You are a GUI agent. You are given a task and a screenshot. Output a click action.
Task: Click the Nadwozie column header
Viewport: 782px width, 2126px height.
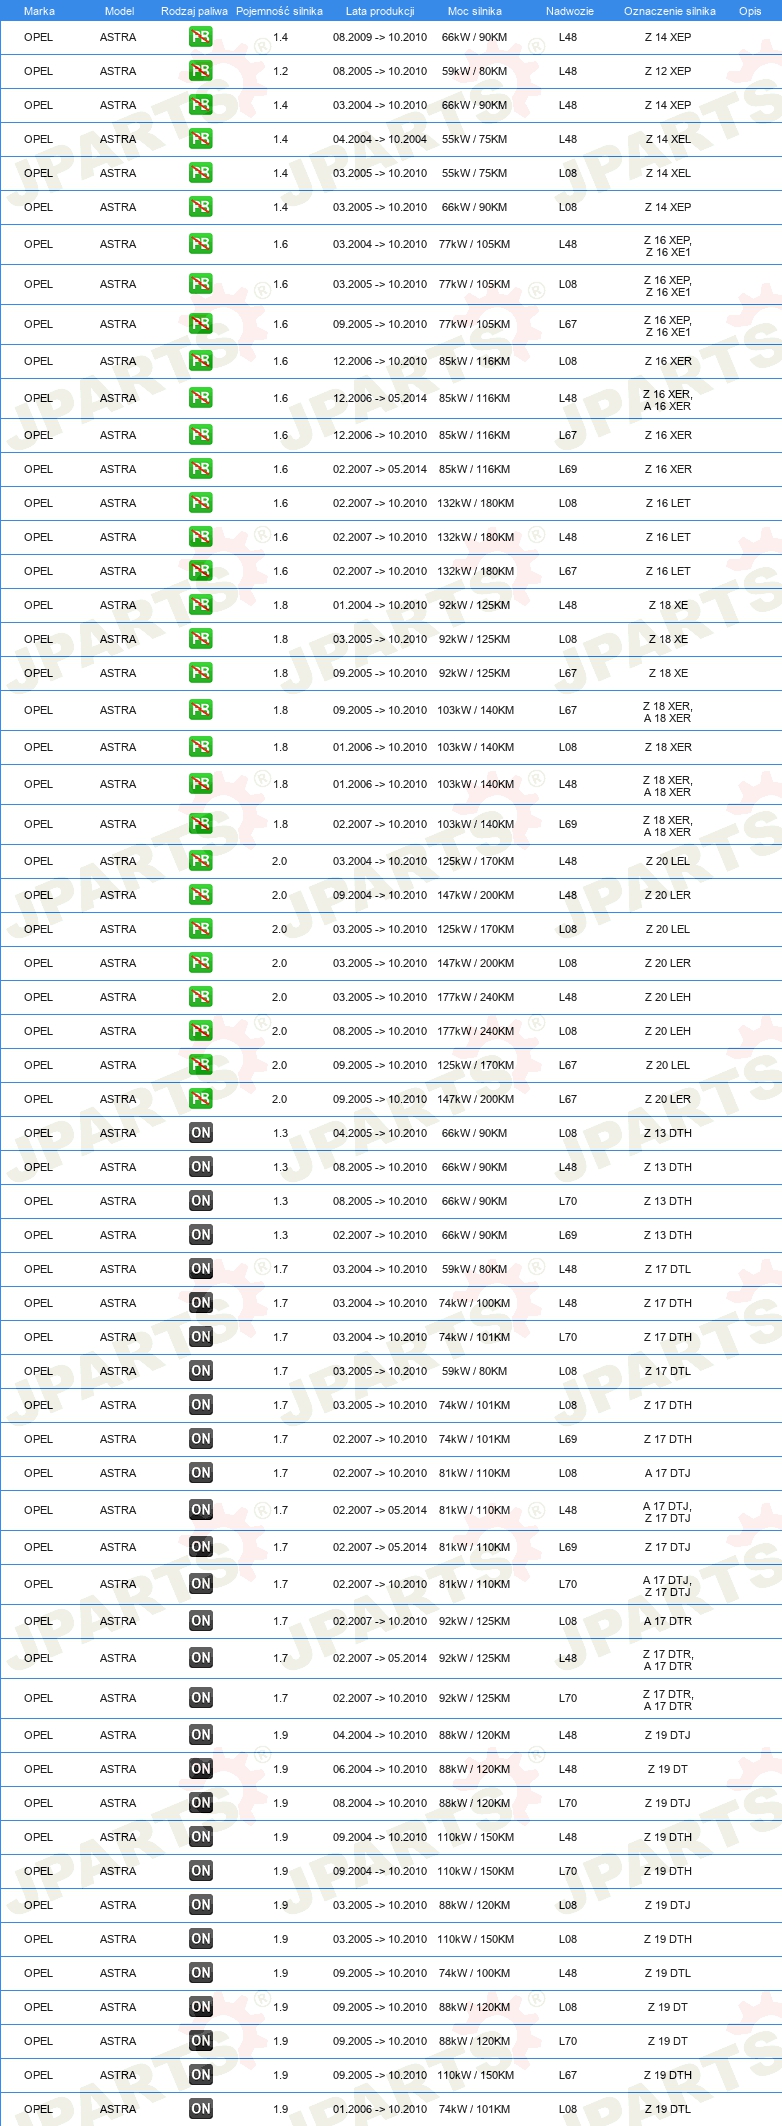point(570,11)
